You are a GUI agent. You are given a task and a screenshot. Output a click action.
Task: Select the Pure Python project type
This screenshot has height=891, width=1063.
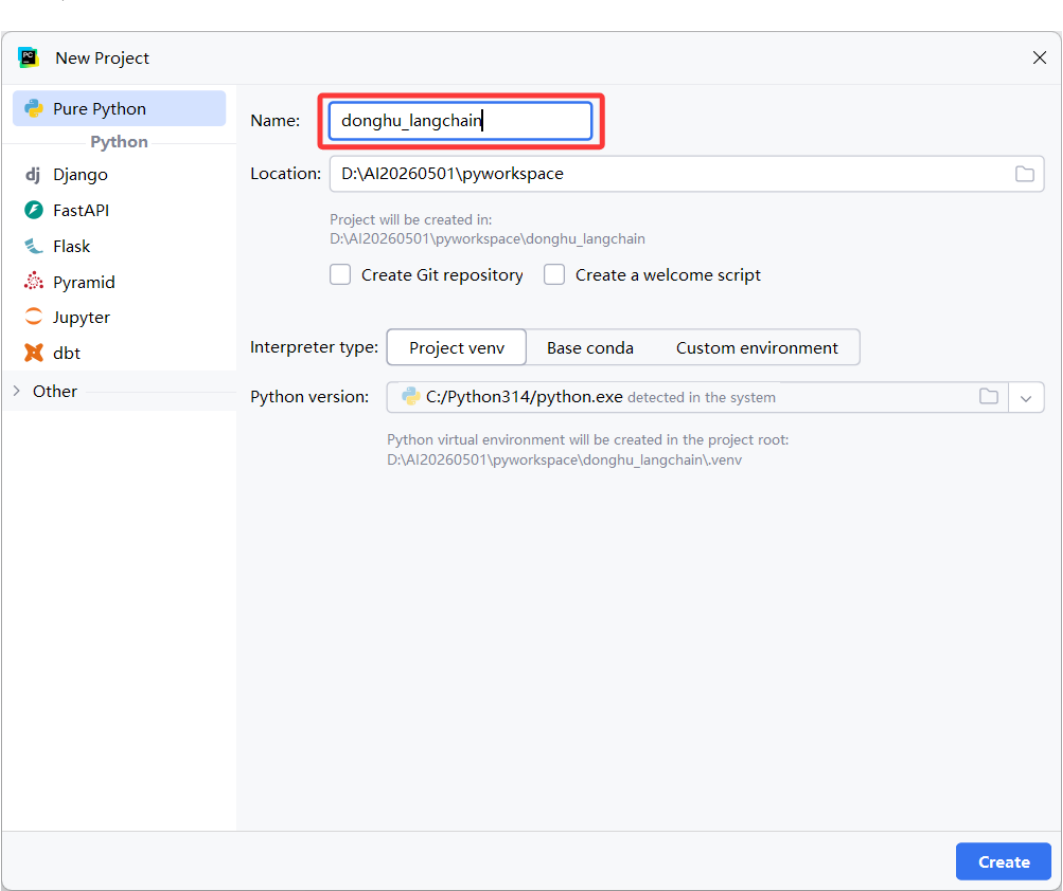(x=119, y=108)
